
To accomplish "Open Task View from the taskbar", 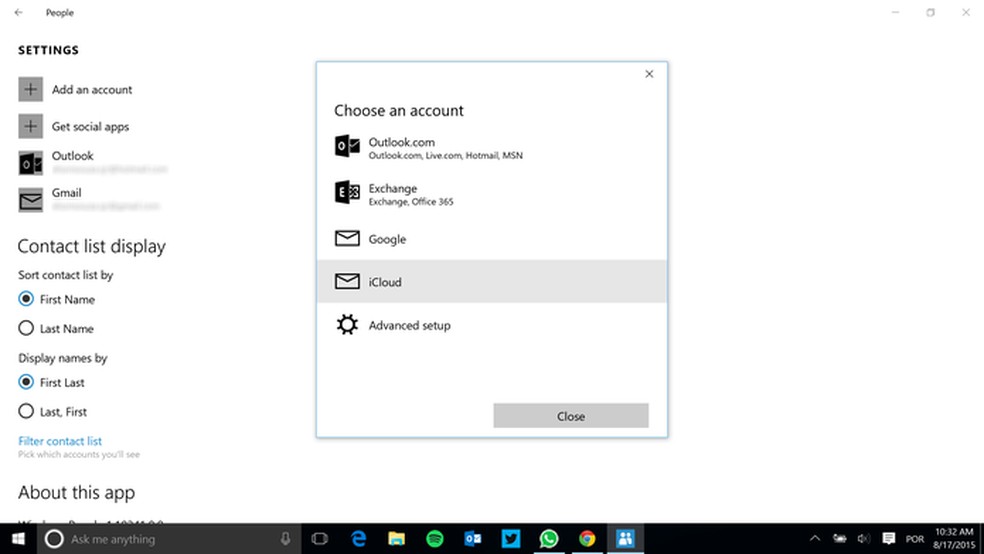I will (319, 539).
